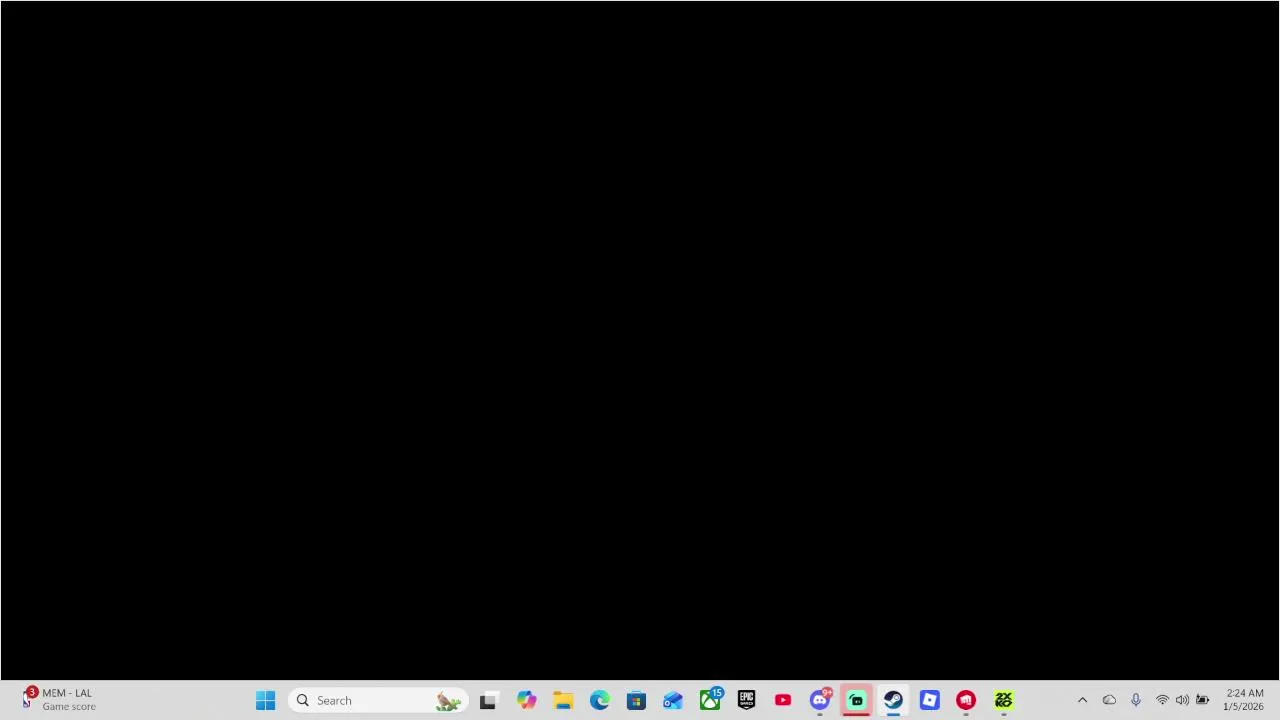
Task: Open the clock showing 2:24 AM
Action: [x=1244, y=700]
